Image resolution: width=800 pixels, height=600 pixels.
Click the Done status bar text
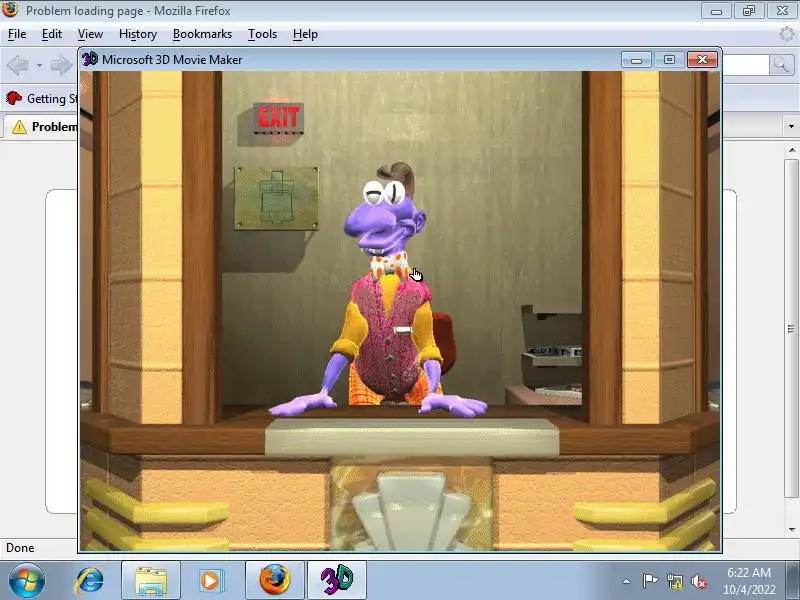pyautogui.click(x=20, y=547)
